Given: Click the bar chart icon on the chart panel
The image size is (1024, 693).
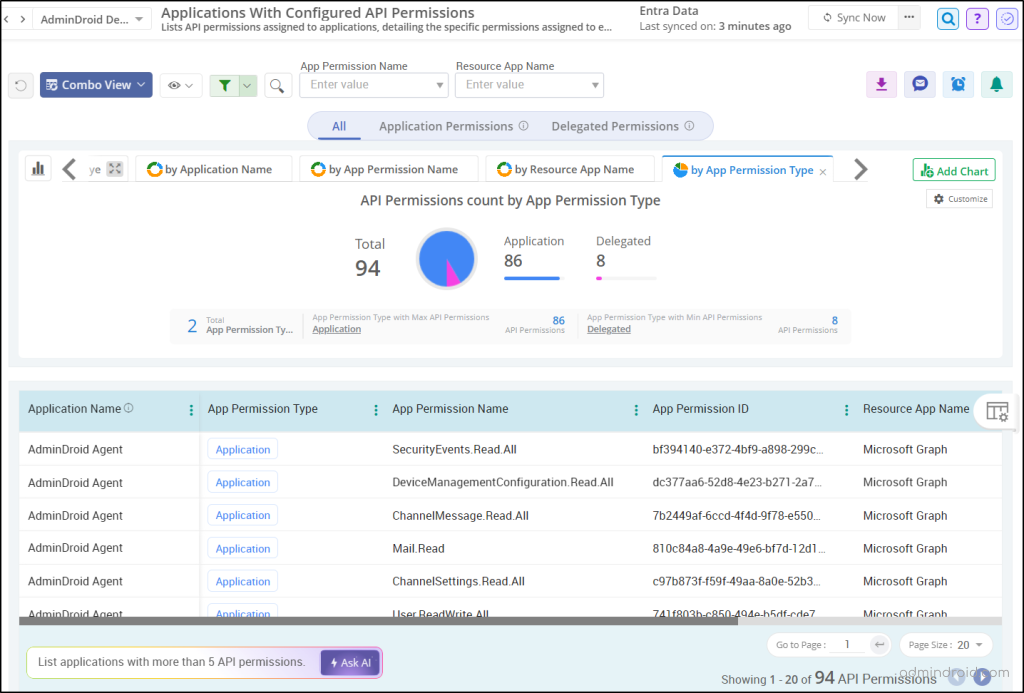Looking at the screenshot, I should [x=39, y=169].
